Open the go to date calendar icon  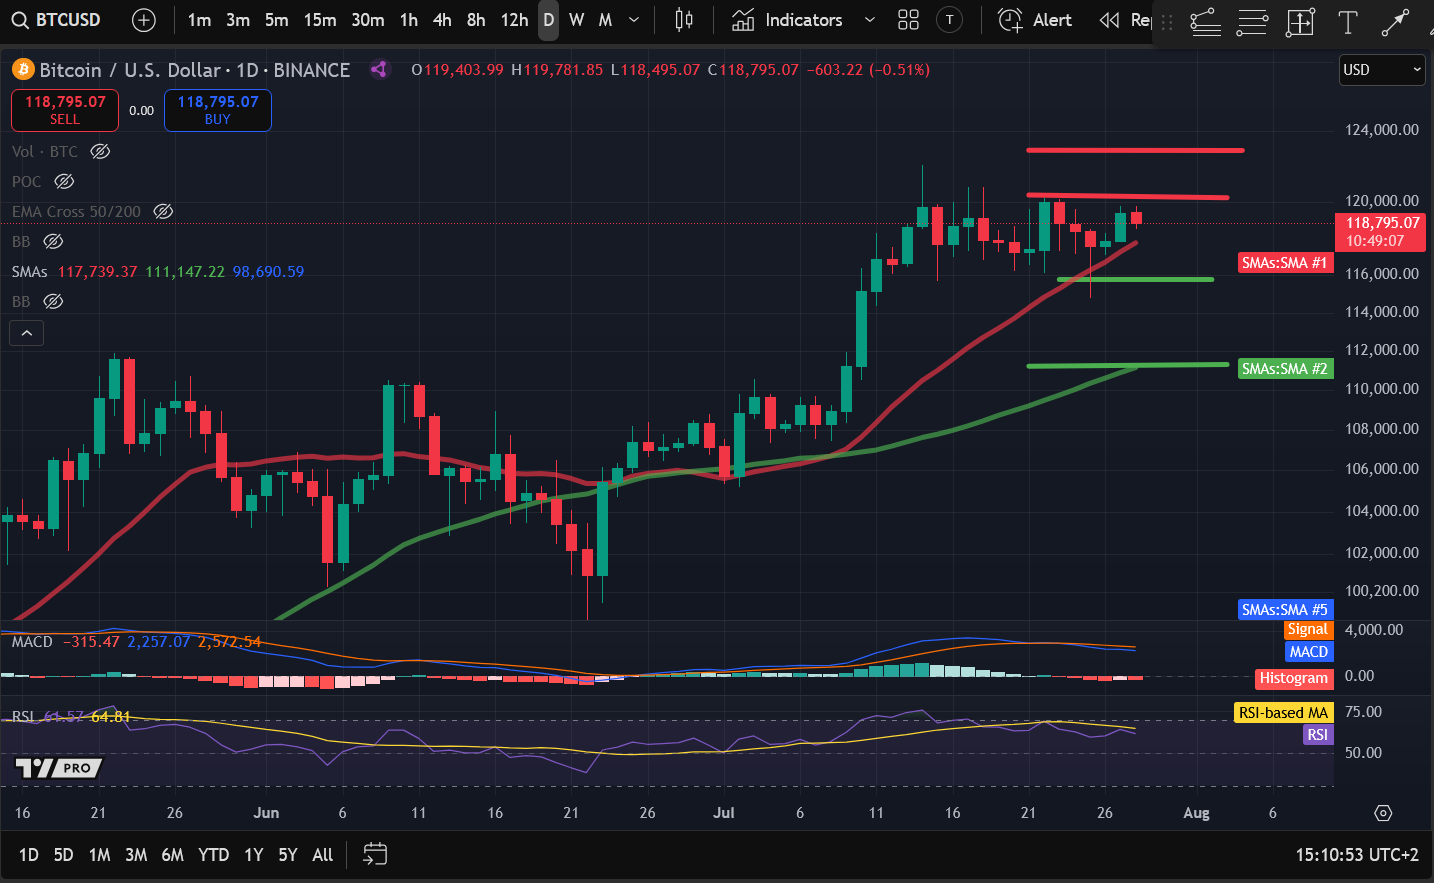pyautogui.click(x=375, y=854)
